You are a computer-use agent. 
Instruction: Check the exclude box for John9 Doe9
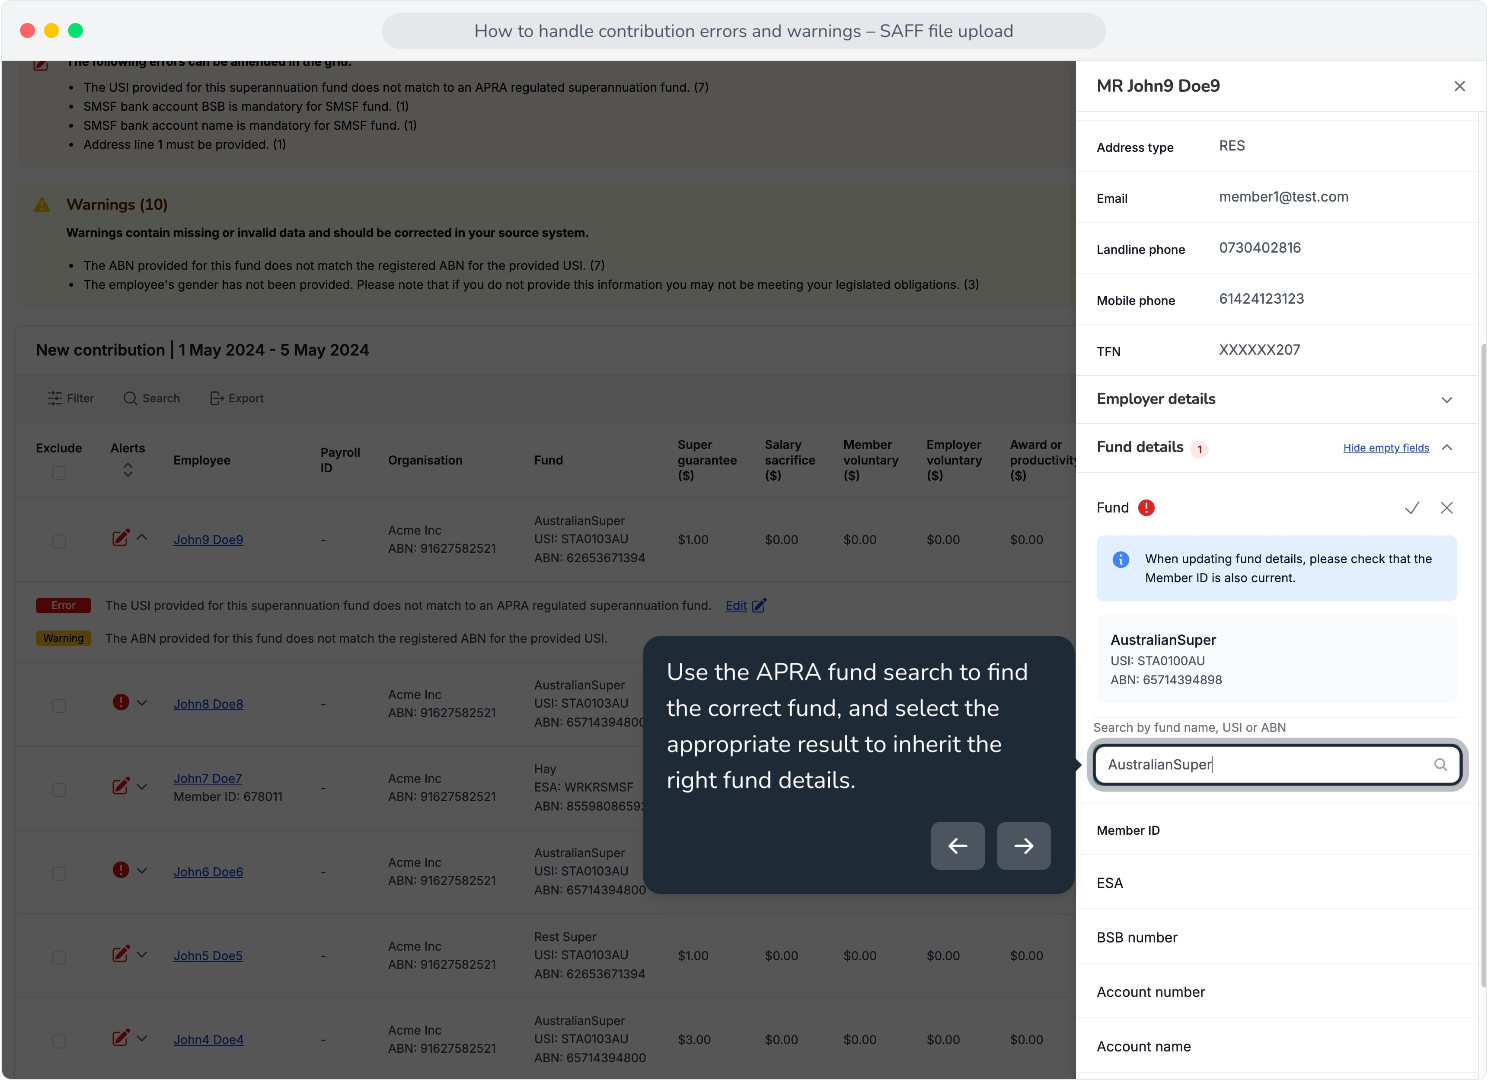[59, 541]
